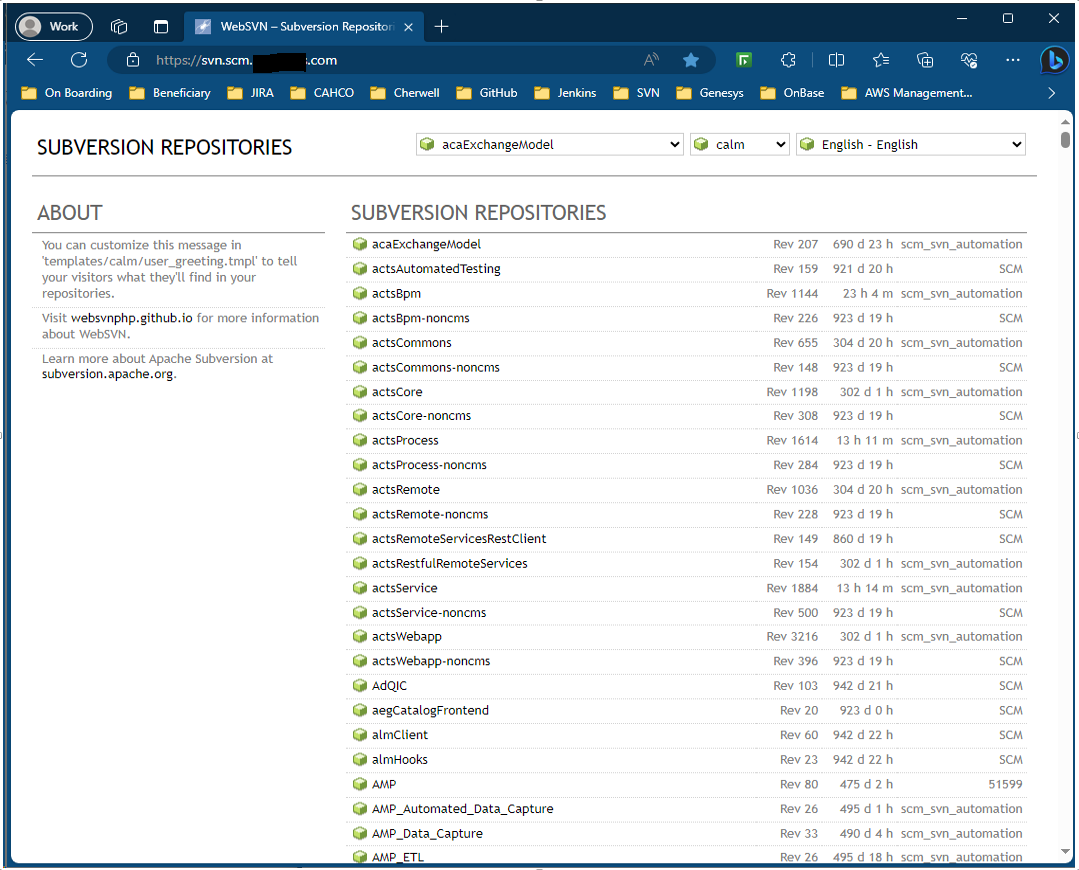
Task: Open the green extension icon in toolbar
Action: [x=744, y=60]
